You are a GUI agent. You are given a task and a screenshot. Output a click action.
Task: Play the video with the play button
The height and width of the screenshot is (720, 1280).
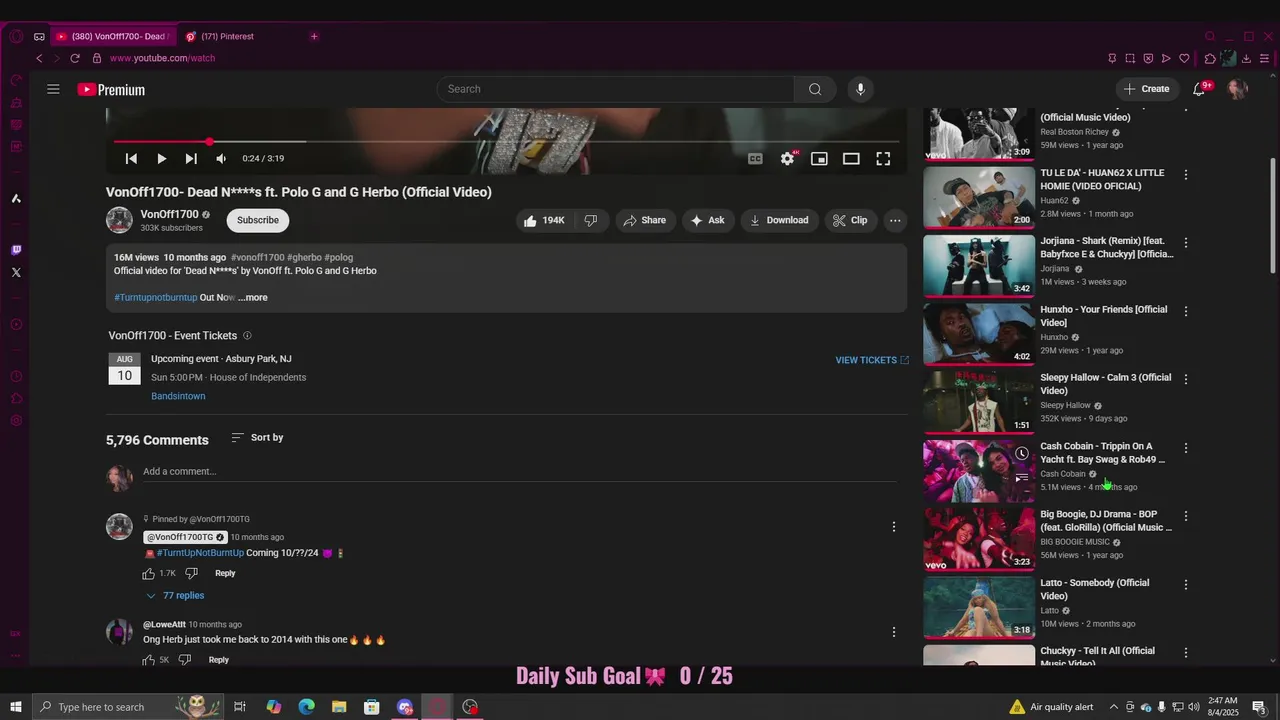161,159
